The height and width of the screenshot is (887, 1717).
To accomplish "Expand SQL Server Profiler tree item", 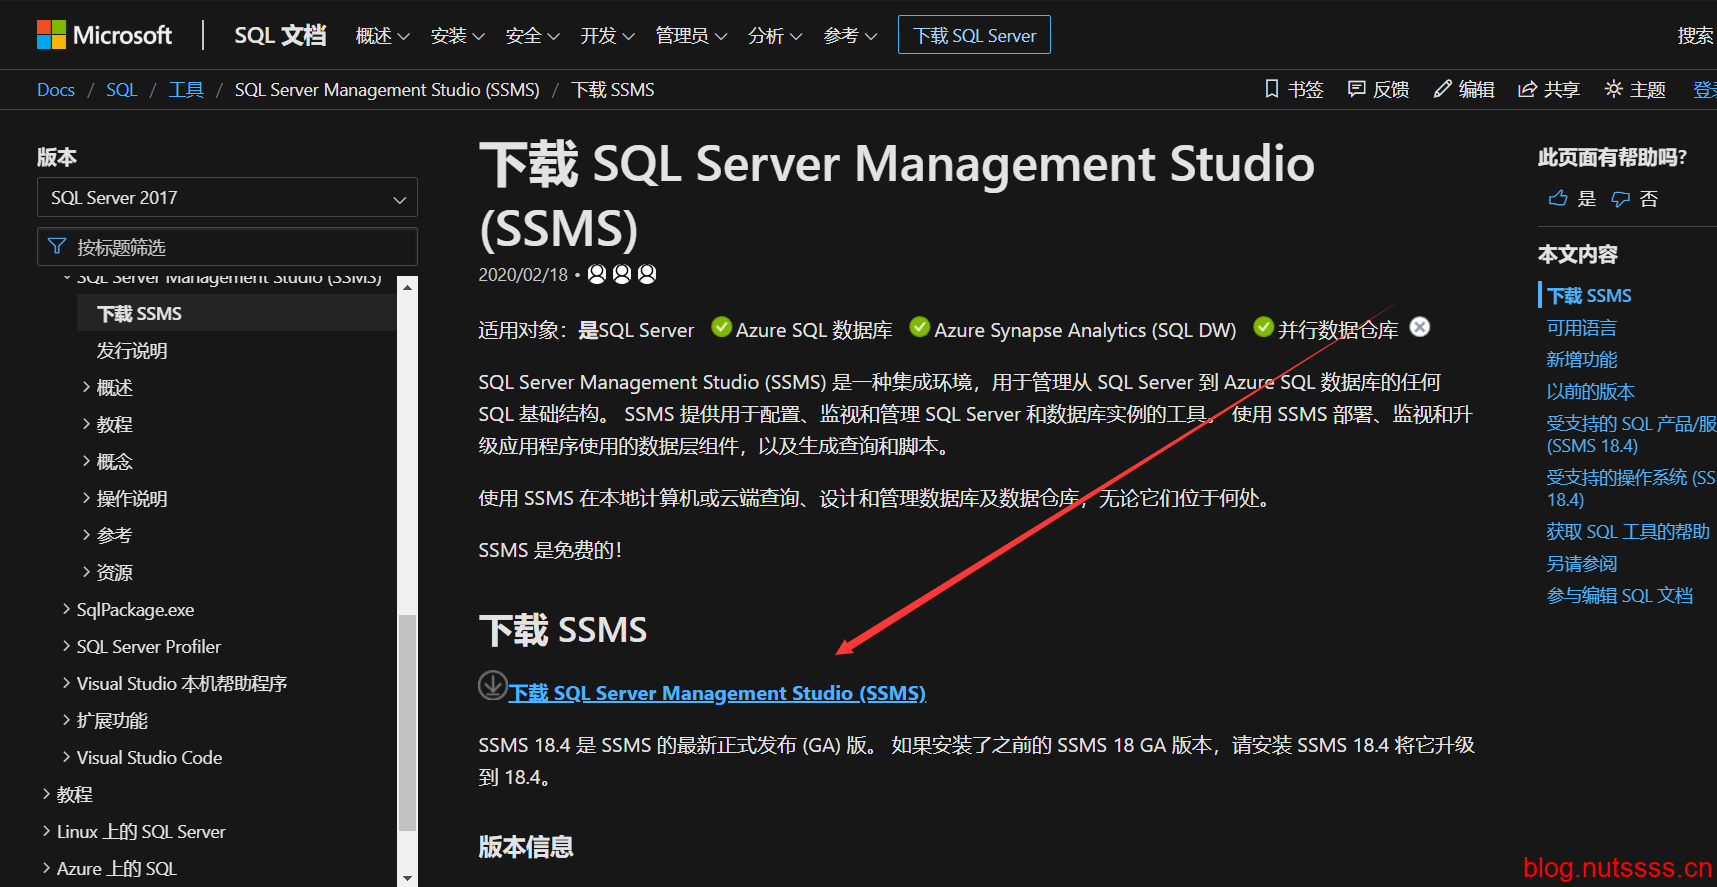I will click(67, 646).
